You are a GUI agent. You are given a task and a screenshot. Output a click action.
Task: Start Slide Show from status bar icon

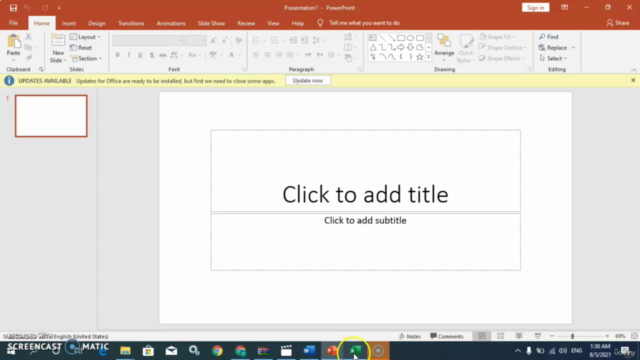(x=538, y=336)
